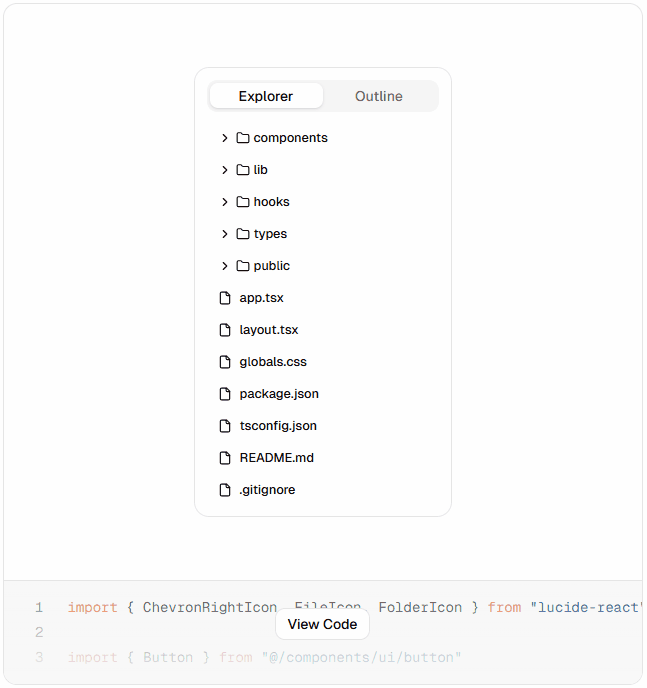Click code line 1 import statement

355,608
